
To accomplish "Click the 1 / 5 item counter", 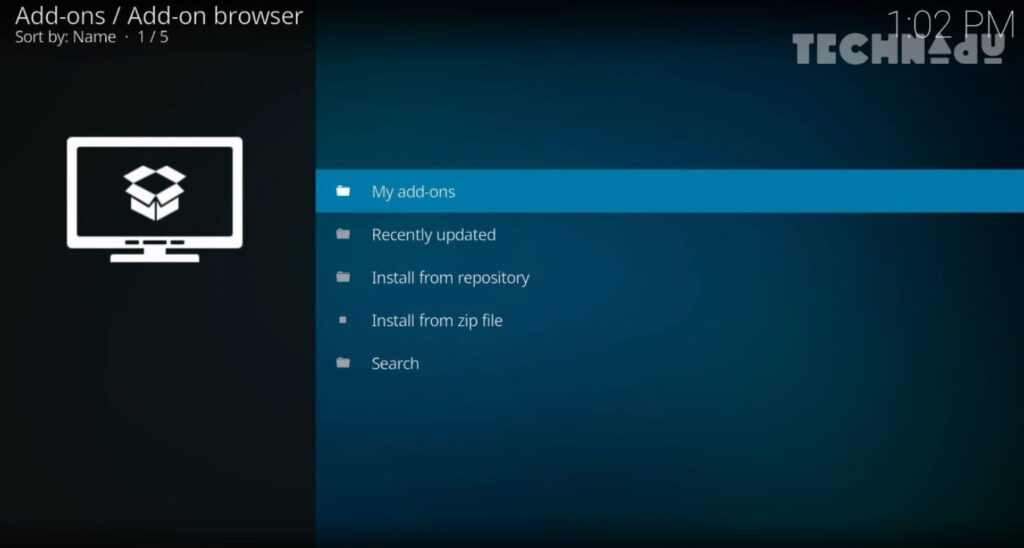I will tap(154, 37).
